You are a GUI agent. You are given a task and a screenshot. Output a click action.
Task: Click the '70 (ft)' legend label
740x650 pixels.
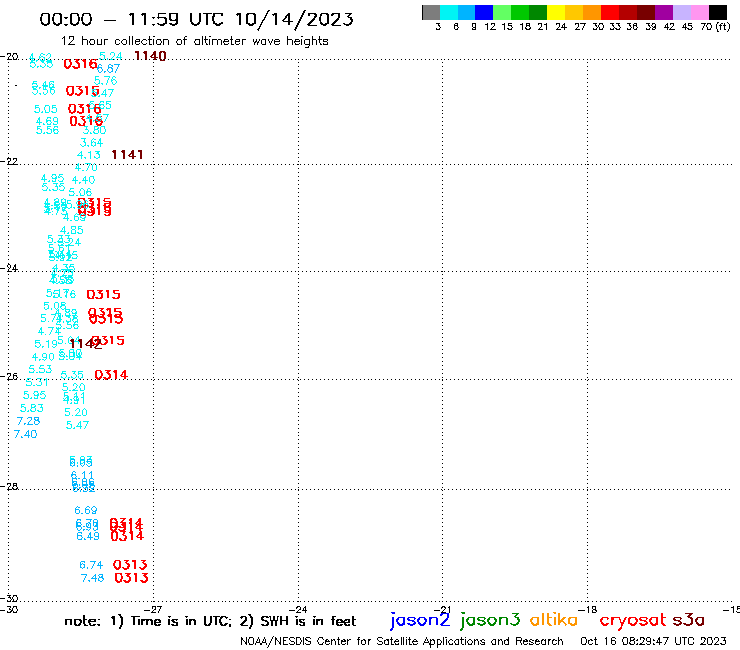point(715,27)
